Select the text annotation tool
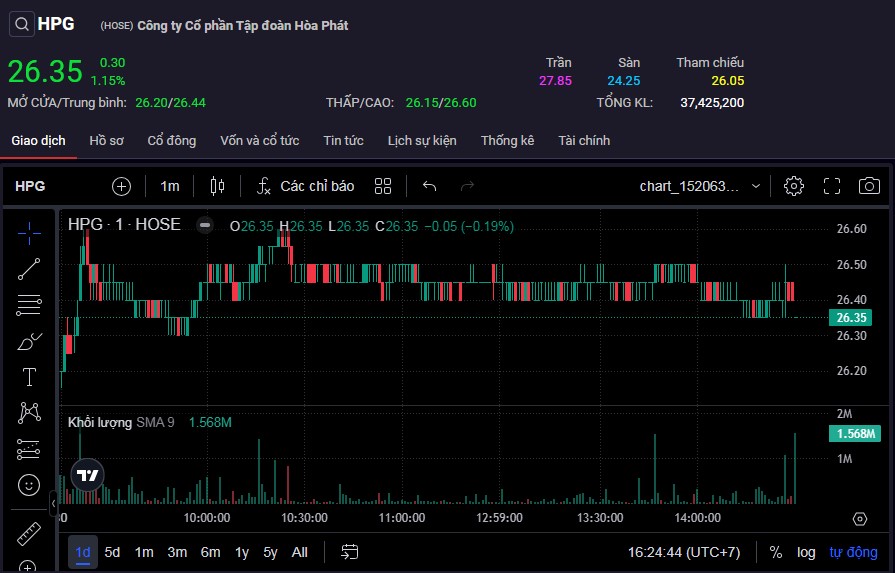The width and height of the screenshot is (895, 573). pyautogui.click(x=29, y=377)
